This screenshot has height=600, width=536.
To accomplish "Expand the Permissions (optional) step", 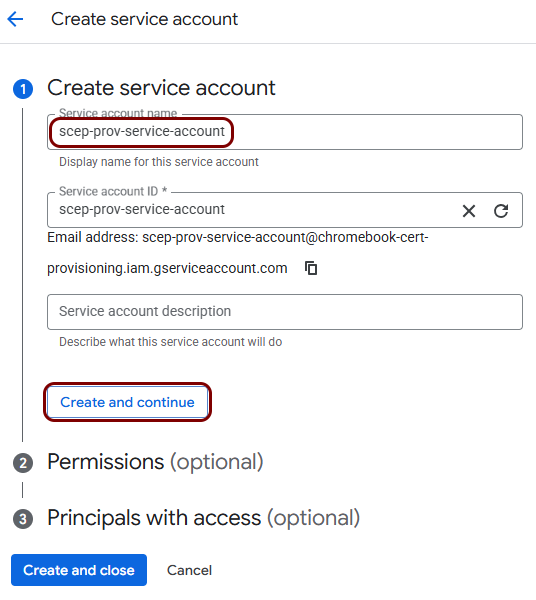I will (155, 462).
